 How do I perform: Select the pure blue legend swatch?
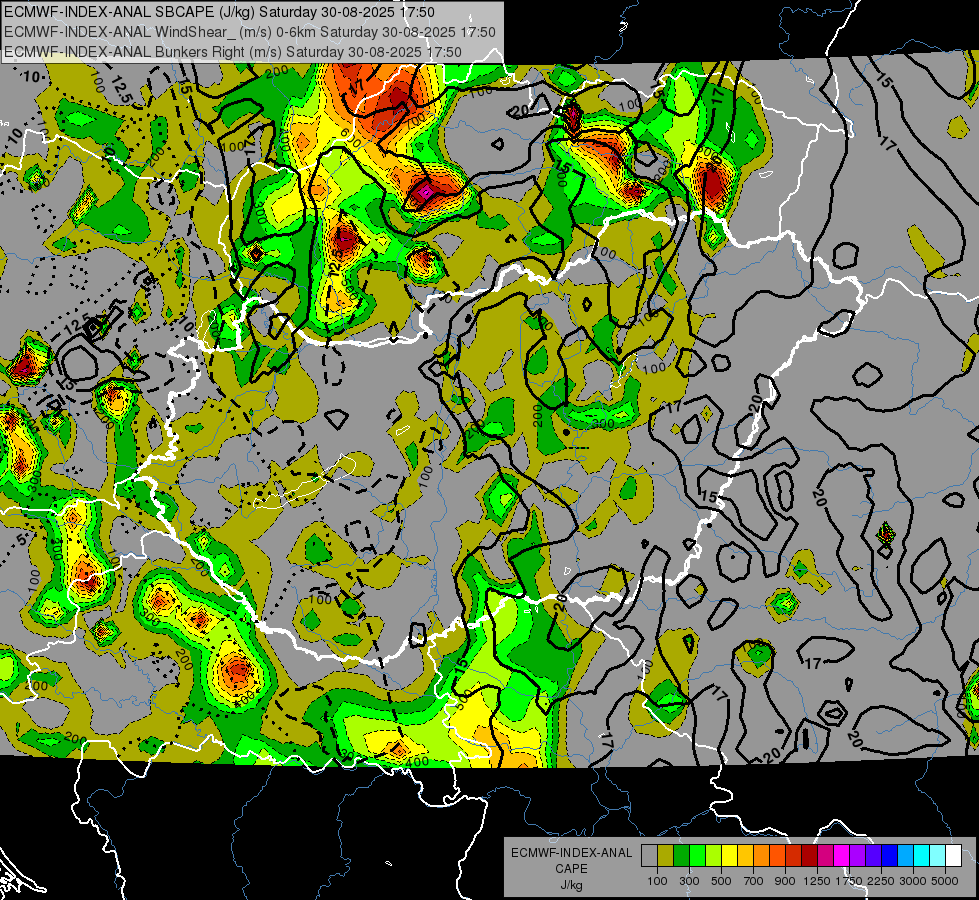point(890,855)
